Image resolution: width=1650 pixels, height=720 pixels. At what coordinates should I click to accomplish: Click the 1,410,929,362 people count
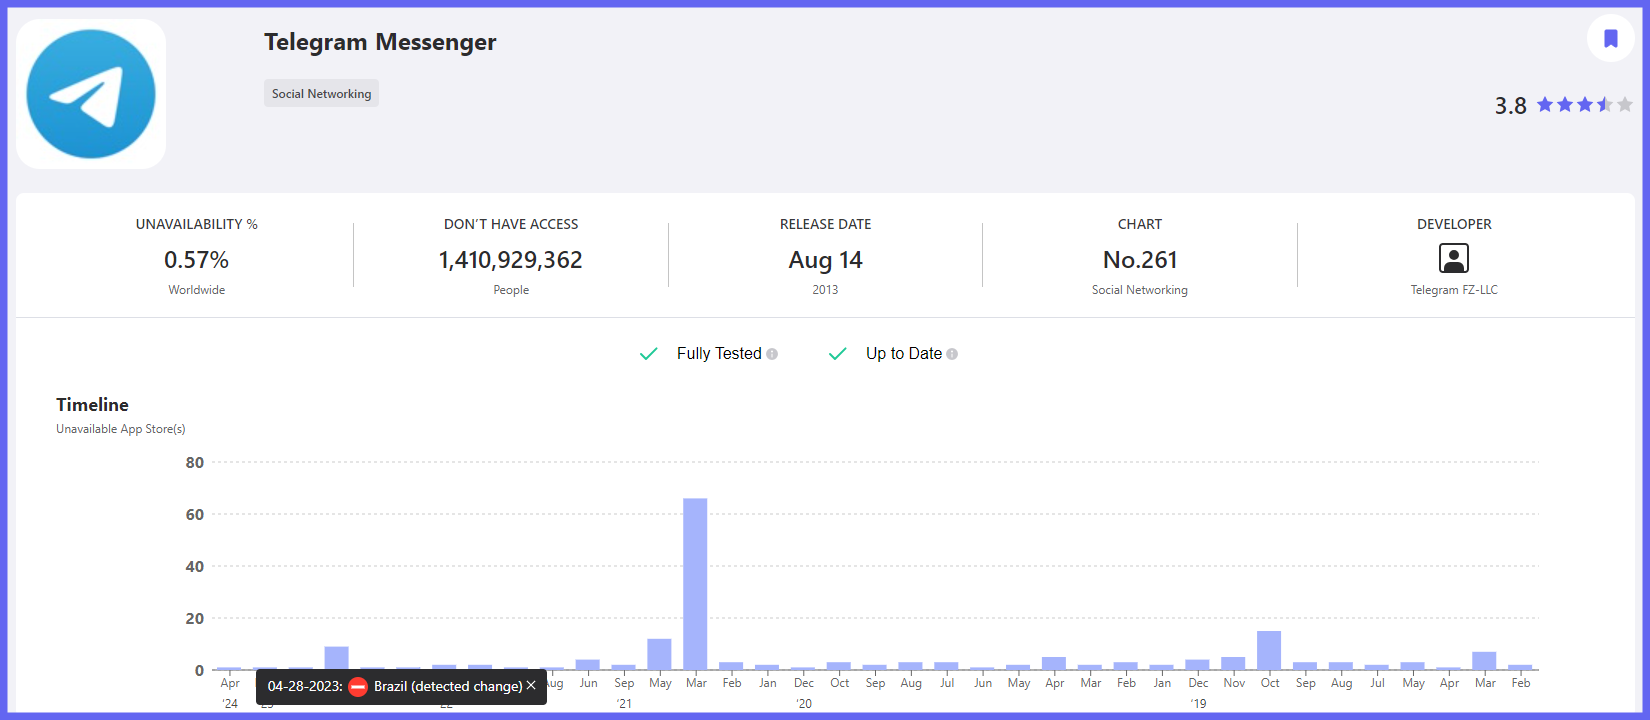point(510,260)
